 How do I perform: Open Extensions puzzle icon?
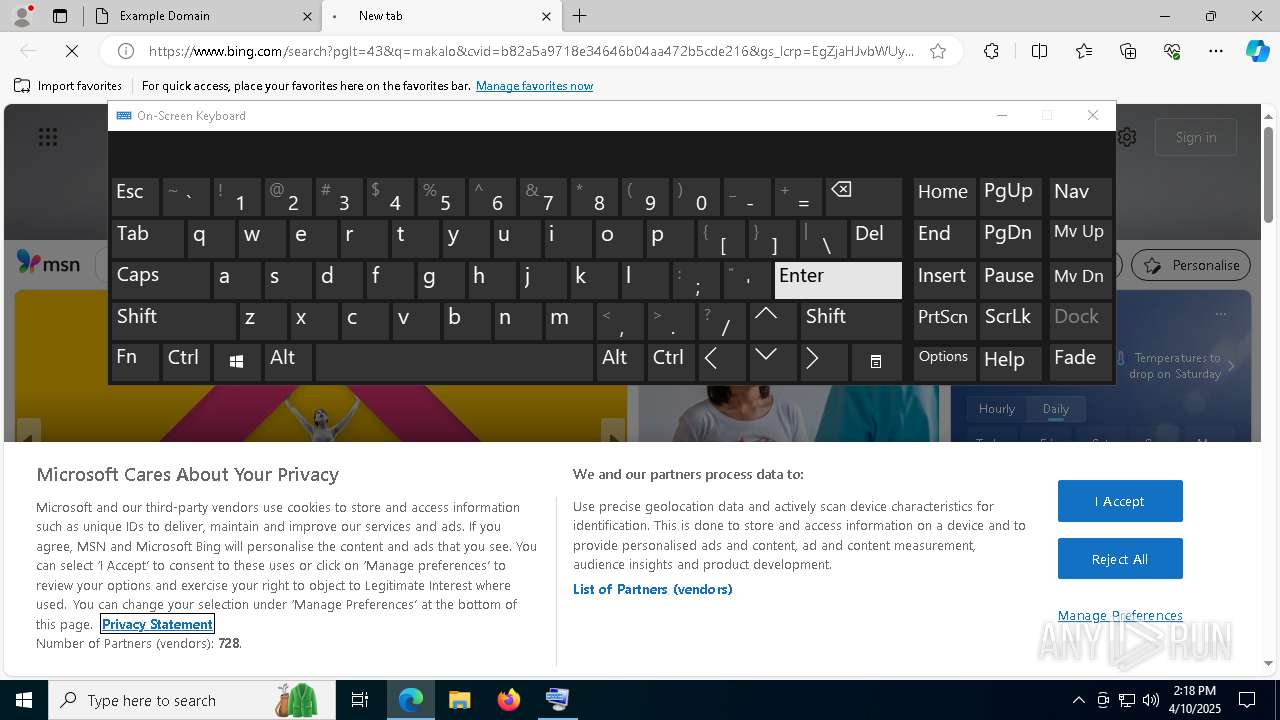[x=991, y=51]
